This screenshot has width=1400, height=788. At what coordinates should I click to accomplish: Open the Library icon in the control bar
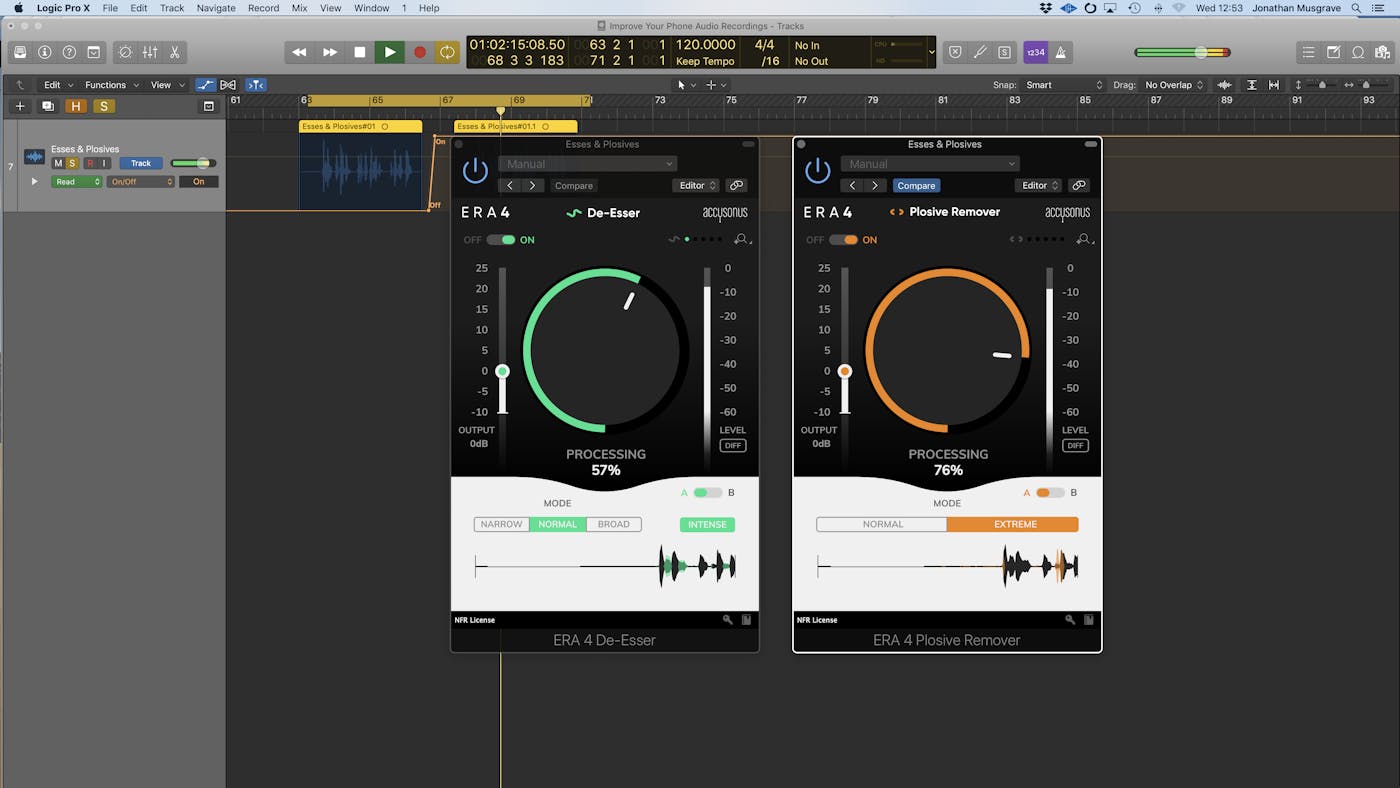pos(20,52)
